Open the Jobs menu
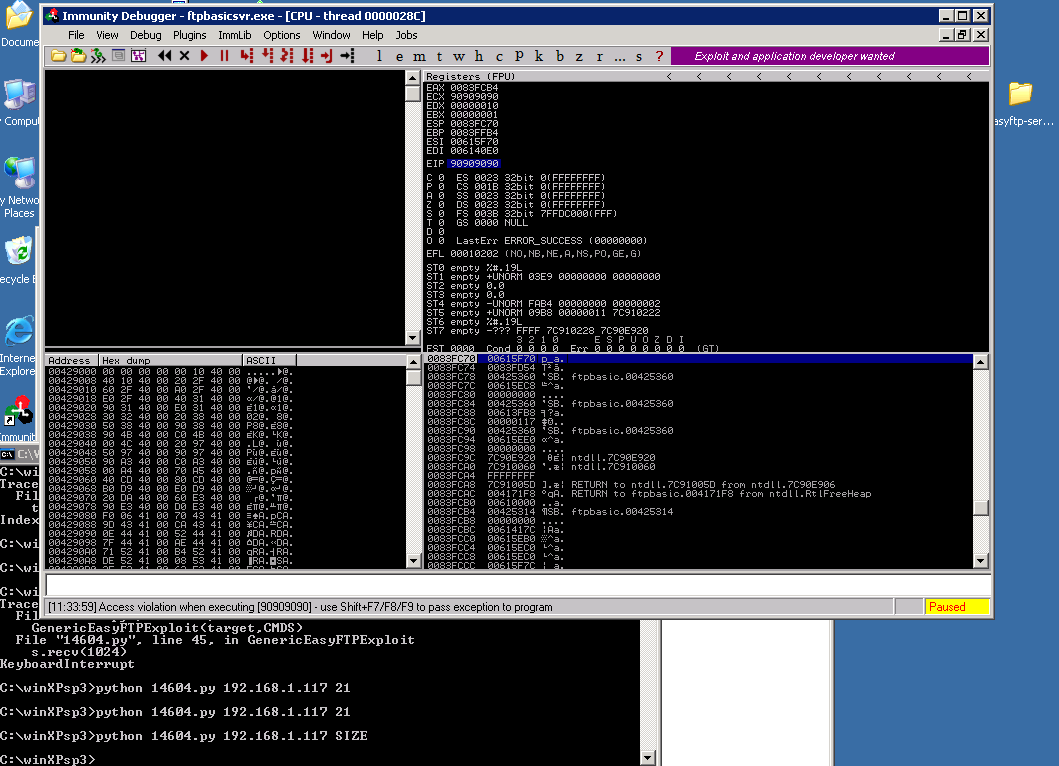 click(x=406, y=35)
